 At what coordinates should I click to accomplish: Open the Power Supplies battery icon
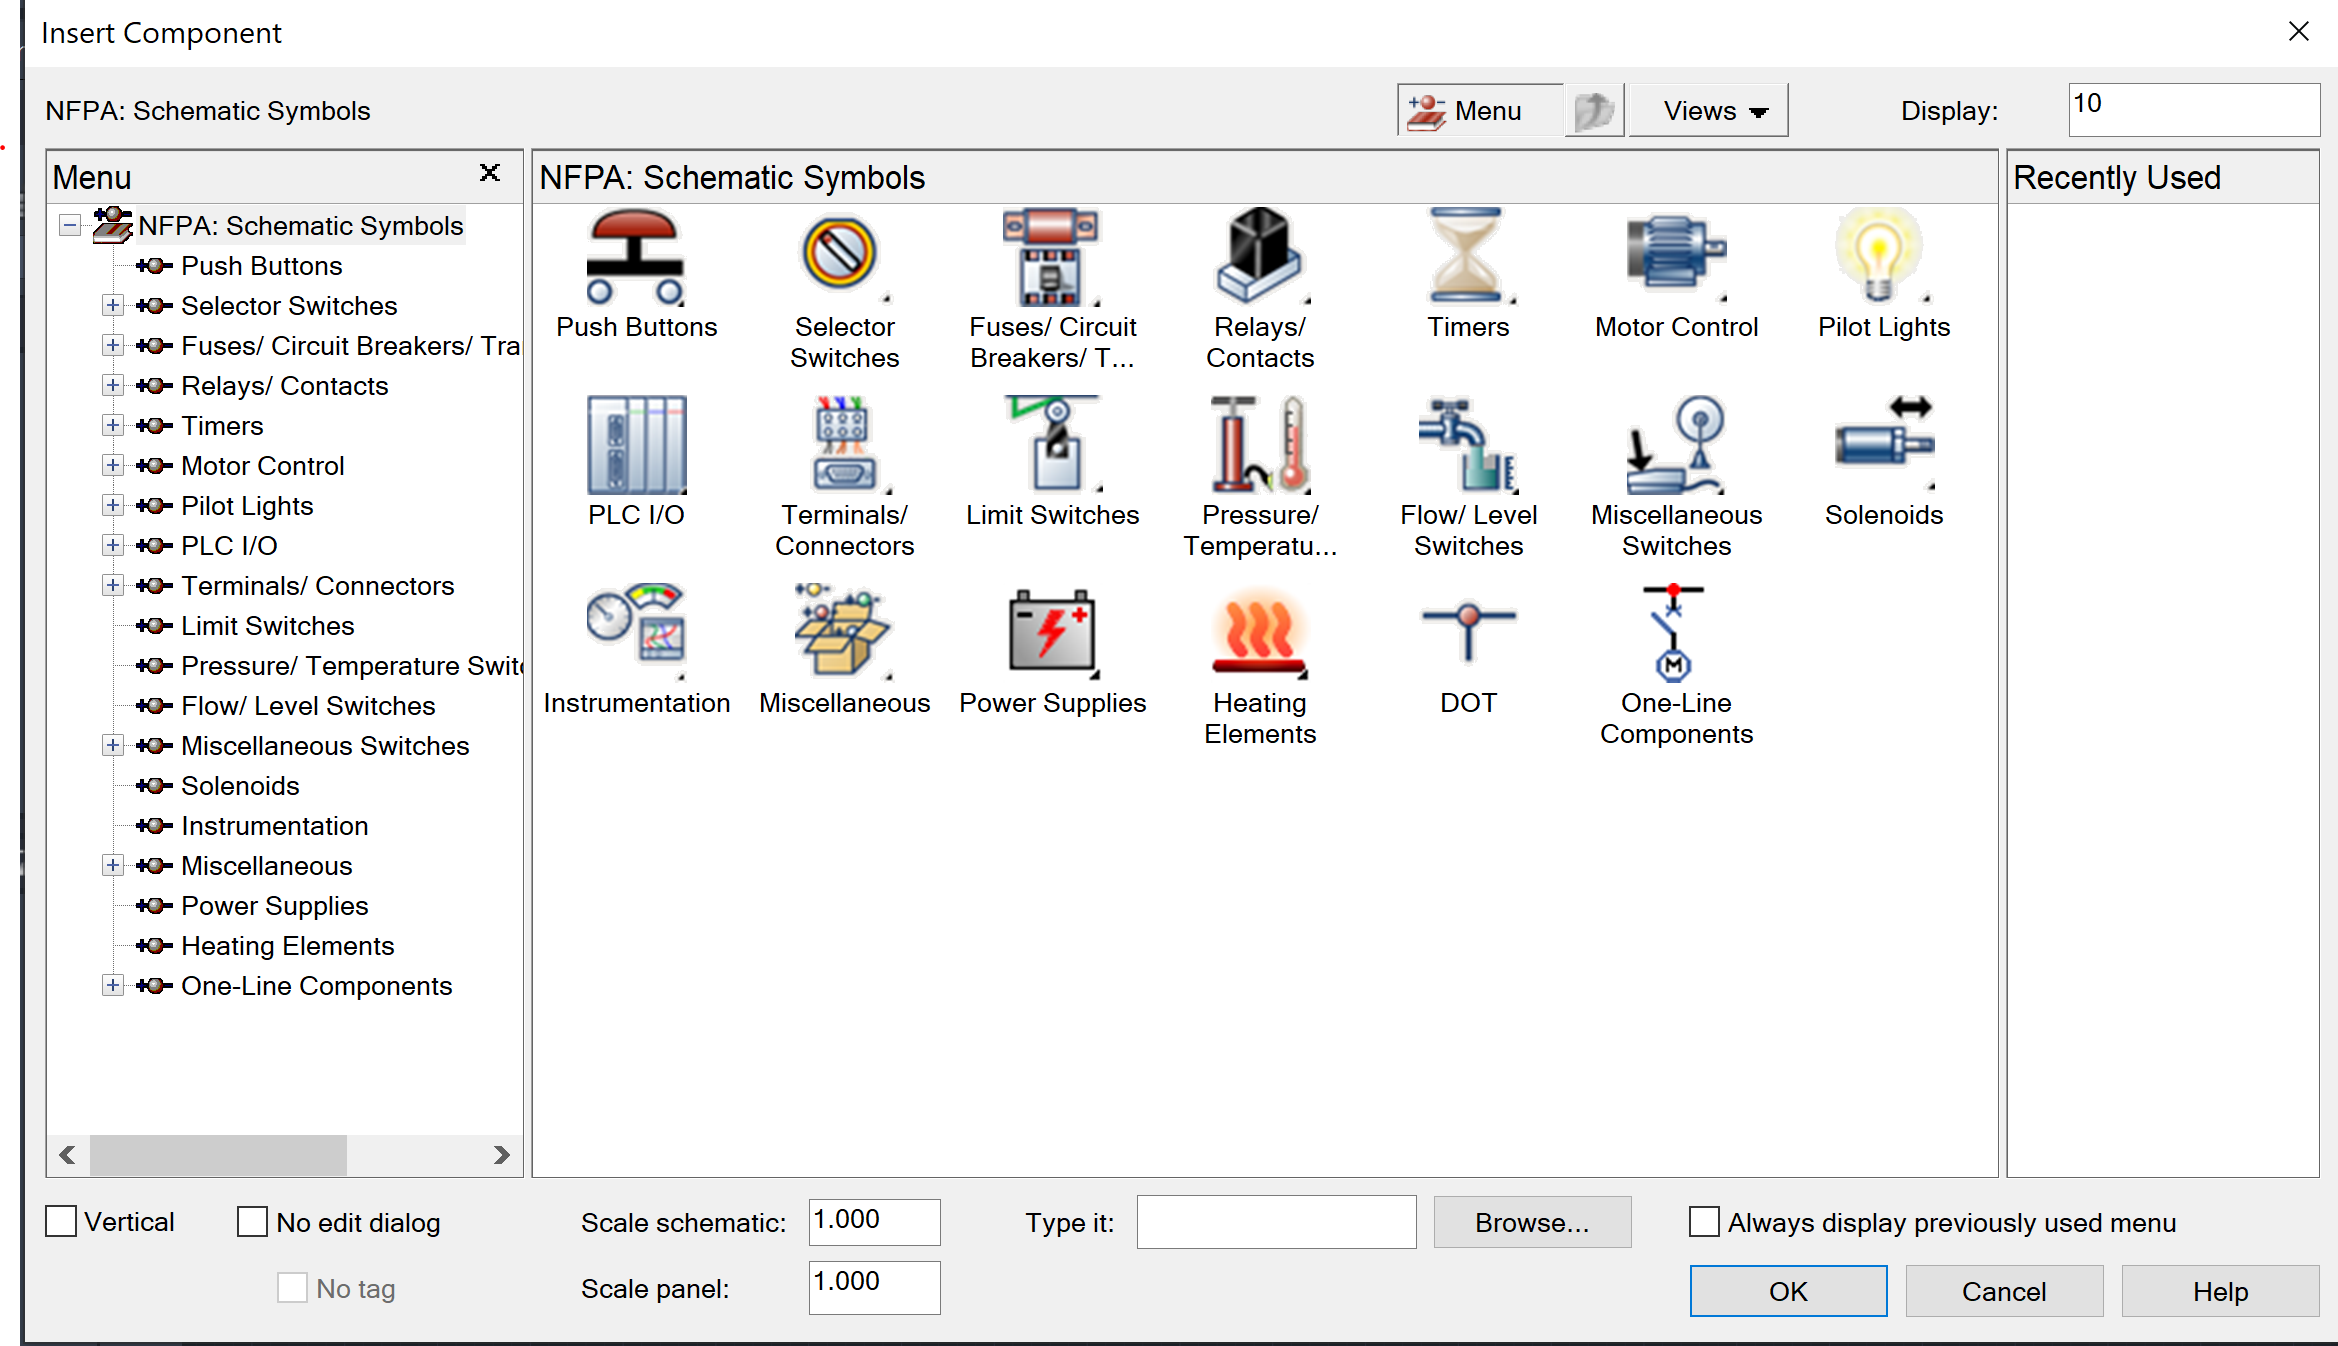(x=1052, y=632)
